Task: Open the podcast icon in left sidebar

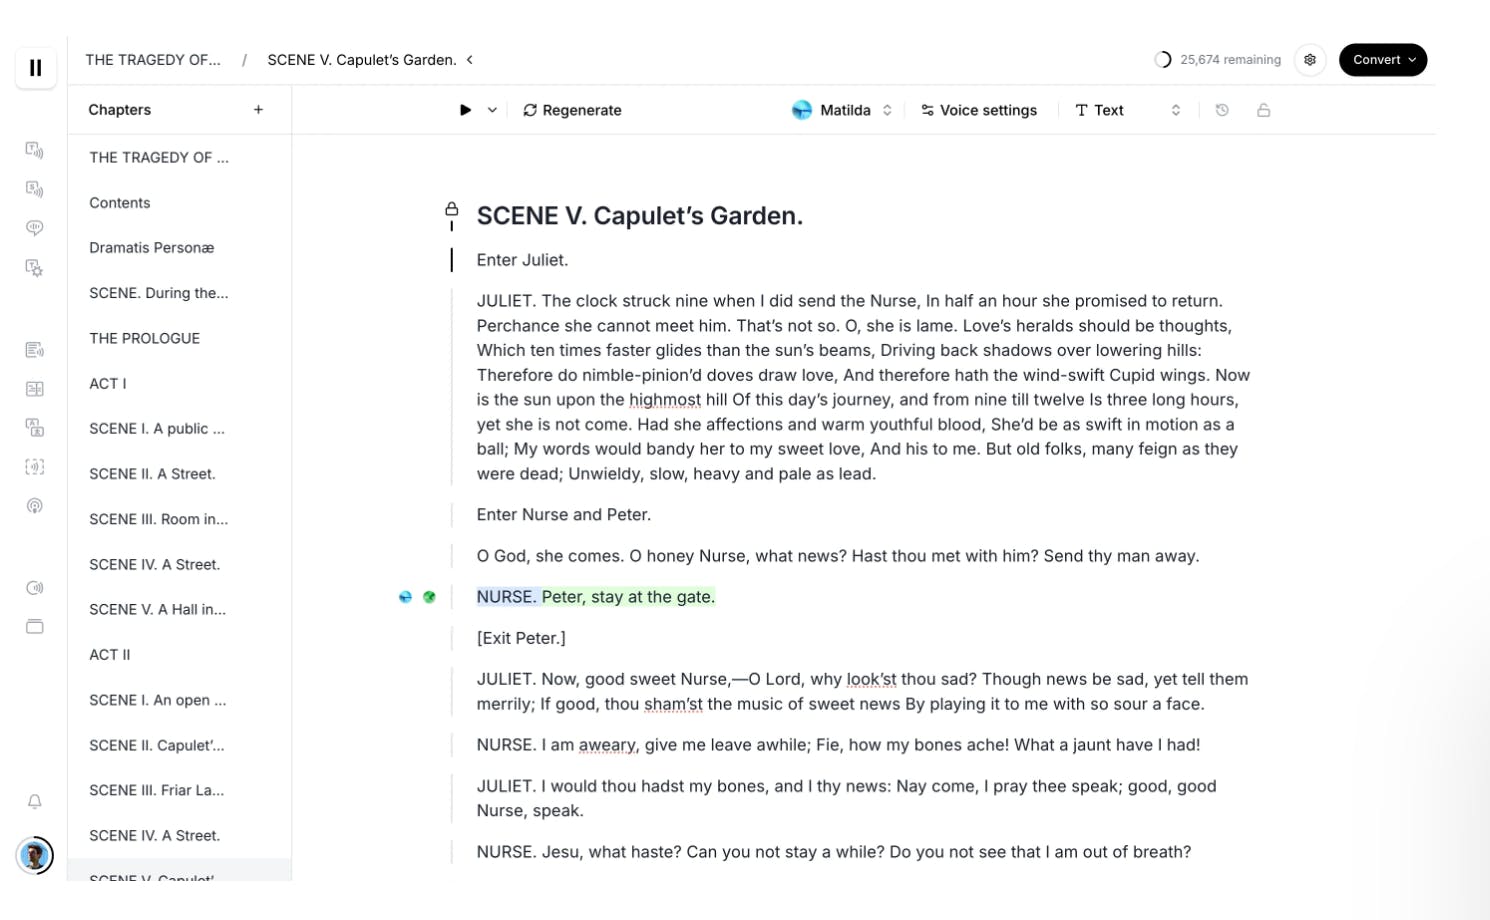Action: coord(35,506)
